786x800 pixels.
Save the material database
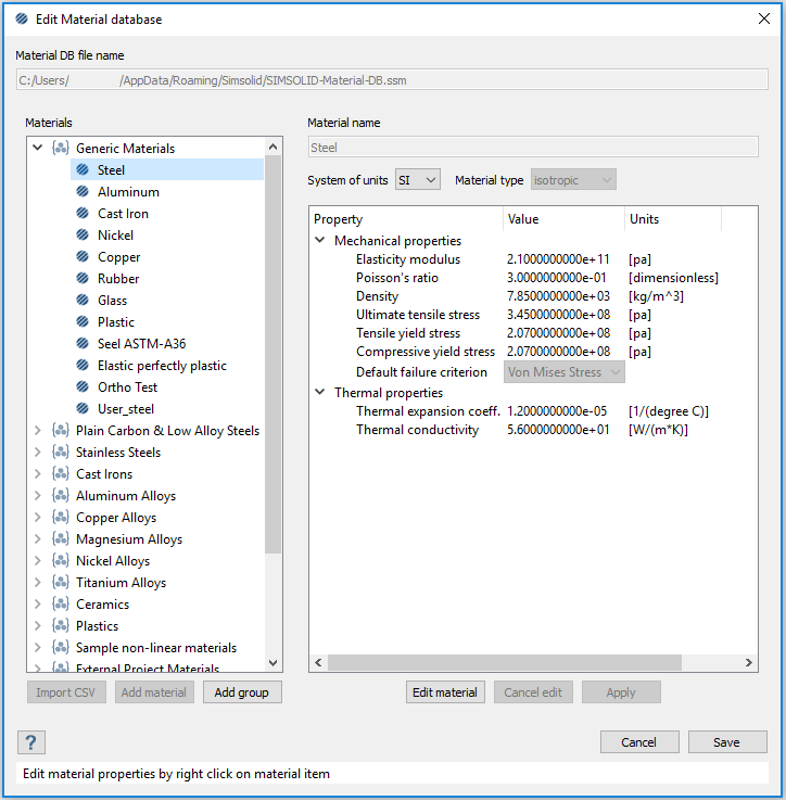click(726, 742)
